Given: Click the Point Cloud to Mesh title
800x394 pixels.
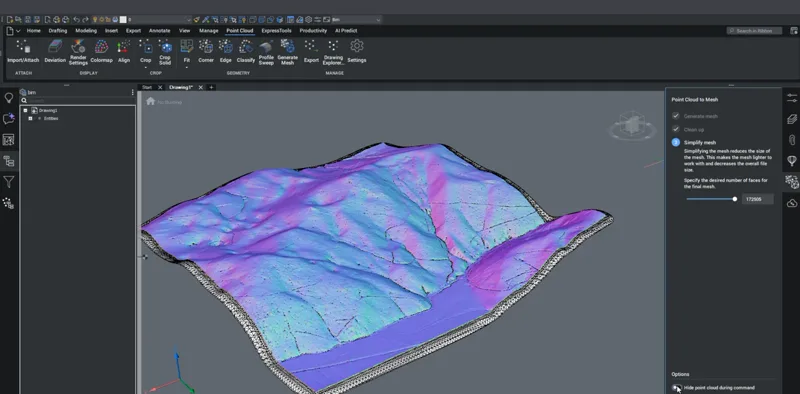Looking at the screenshot, I should tap(695, 100).
